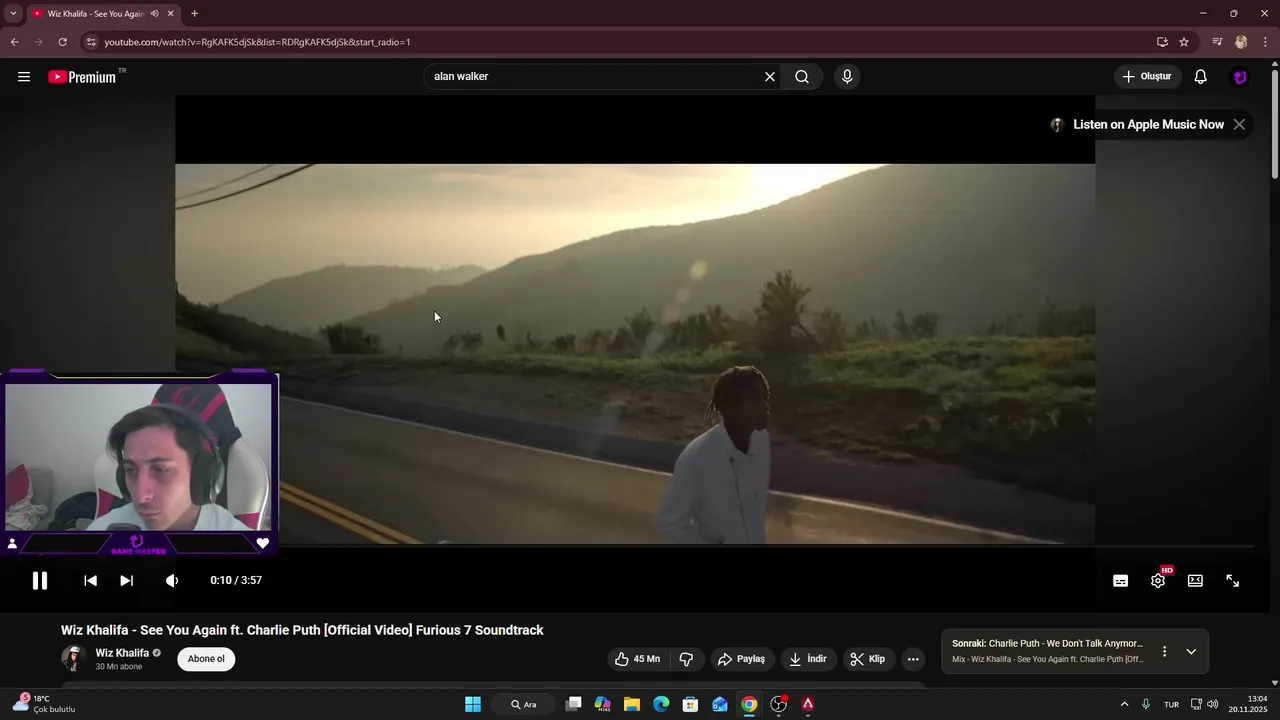Image resolution: width=1280 pixels, height=720 pixels.
Task: Open player settings gear with HD badge
Action: [1158, 580]
